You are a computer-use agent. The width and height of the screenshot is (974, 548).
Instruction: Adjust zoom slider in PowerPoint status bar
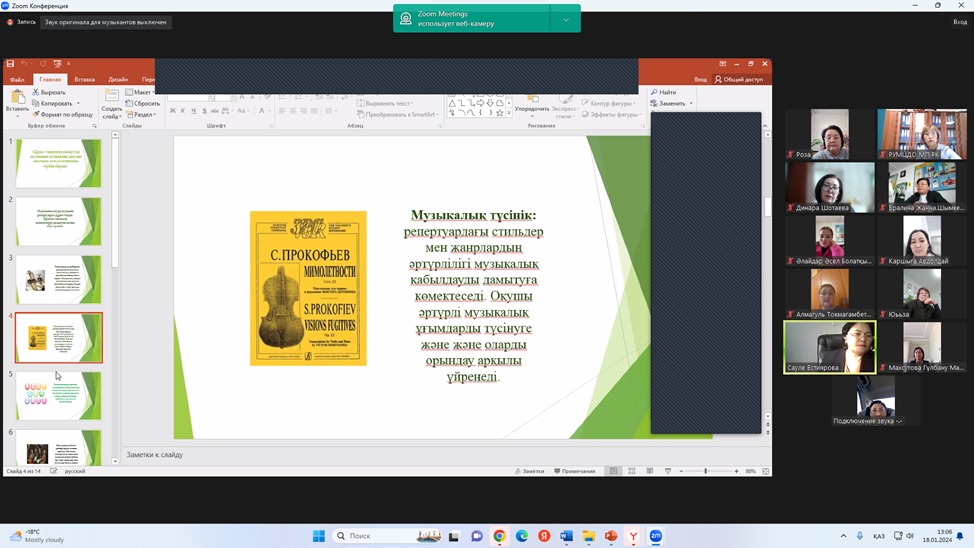click(706, 471)
